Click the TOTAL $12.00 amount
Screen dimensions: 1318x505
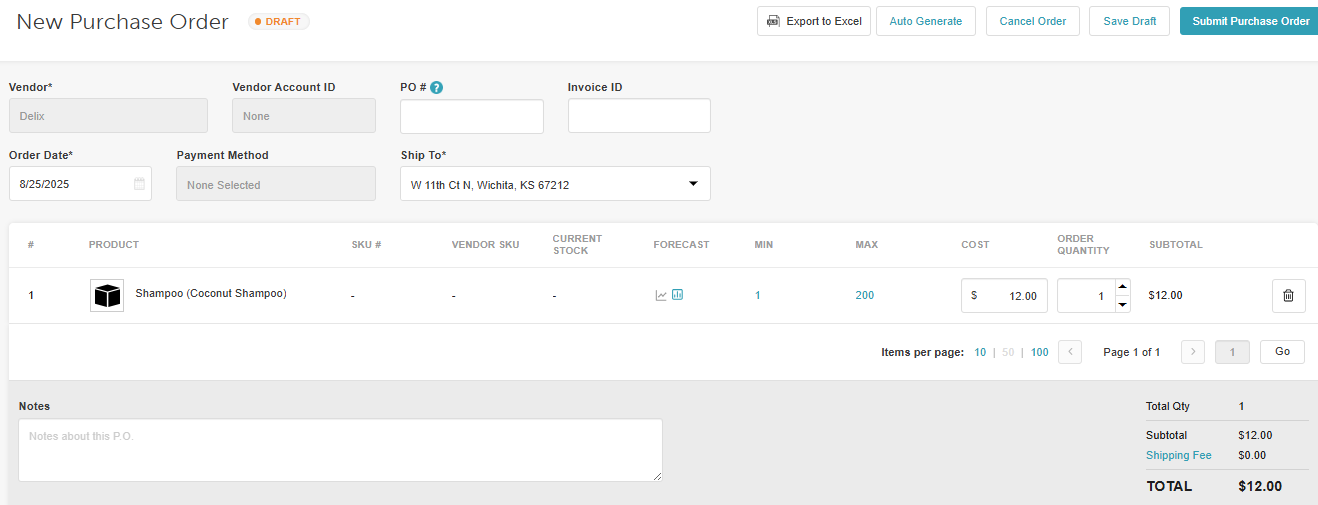tap(1260, 486)
